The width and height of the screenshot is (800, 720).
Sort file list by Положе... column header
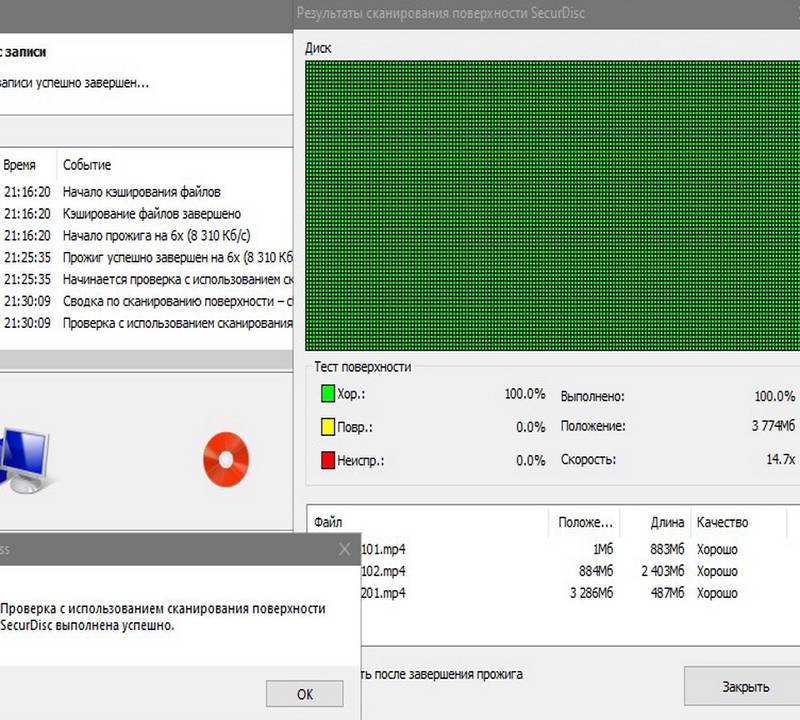pos(584,522)
